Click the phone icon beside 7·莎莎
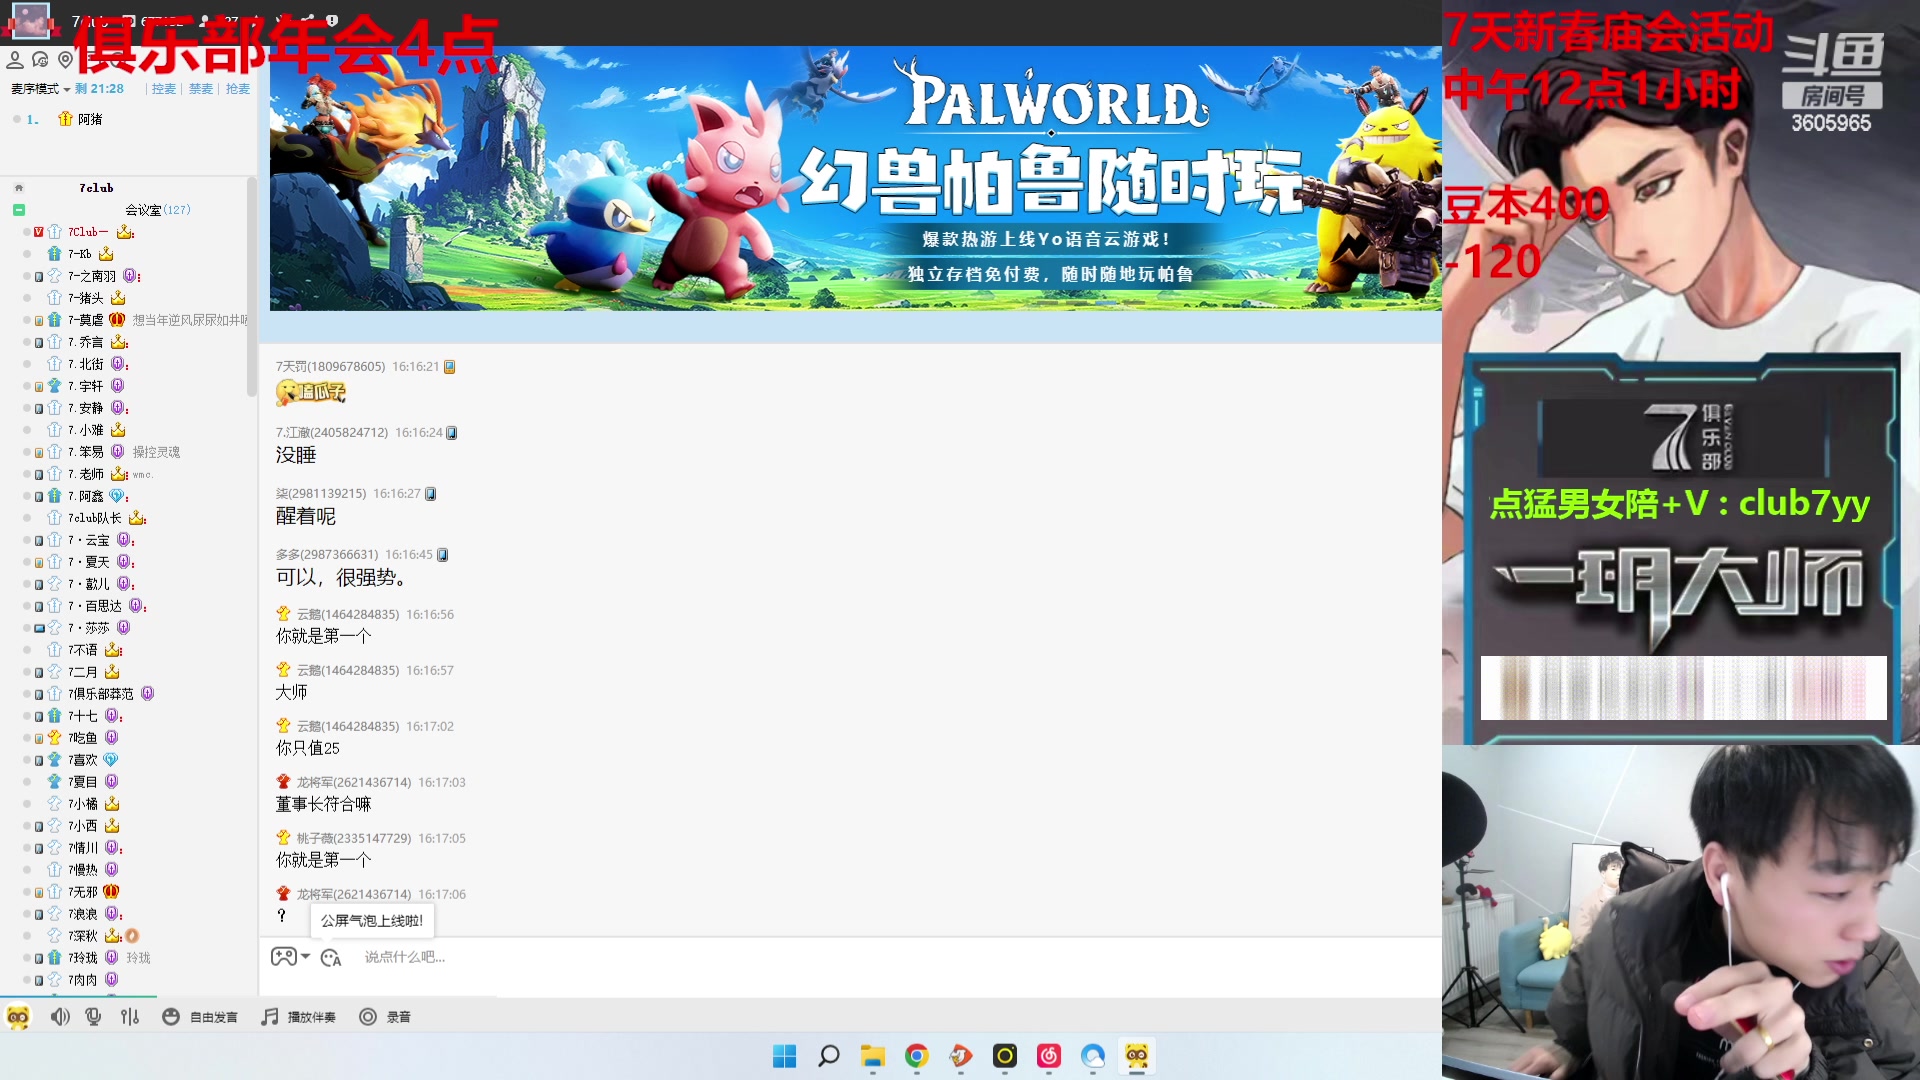 click(x=39, y=628)
